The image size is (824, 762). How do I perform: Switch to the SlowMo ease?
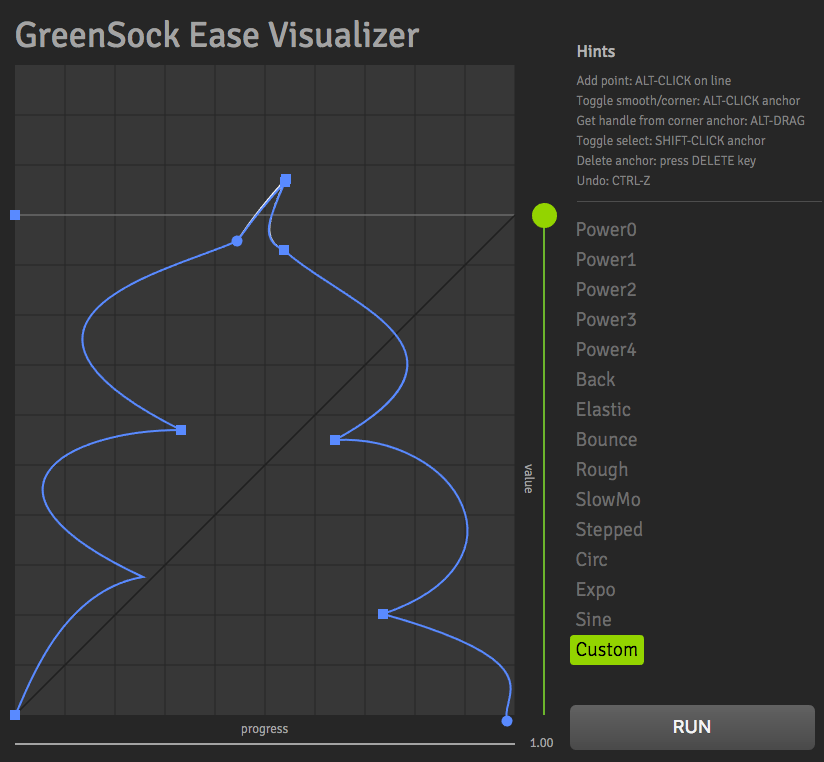coord(606,499)
